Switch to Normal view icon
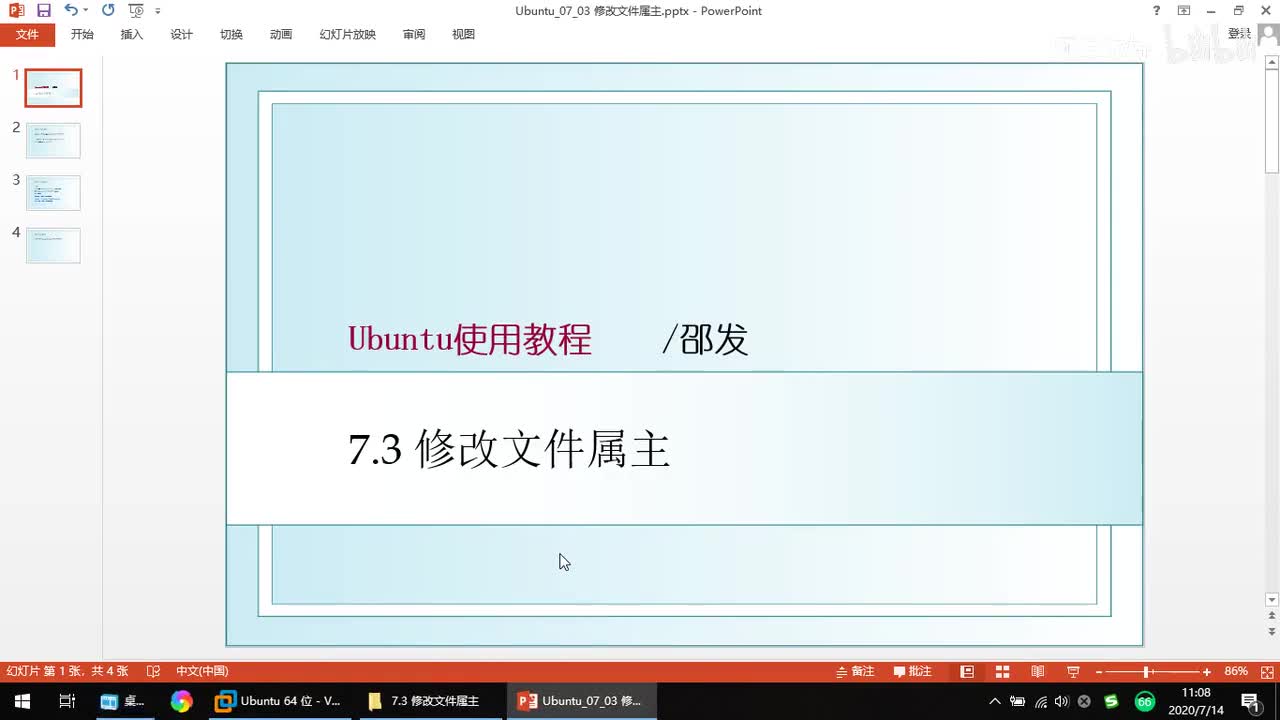This screenshot has height=720, width=1280. pyautogui.click(x=967, y=671)
